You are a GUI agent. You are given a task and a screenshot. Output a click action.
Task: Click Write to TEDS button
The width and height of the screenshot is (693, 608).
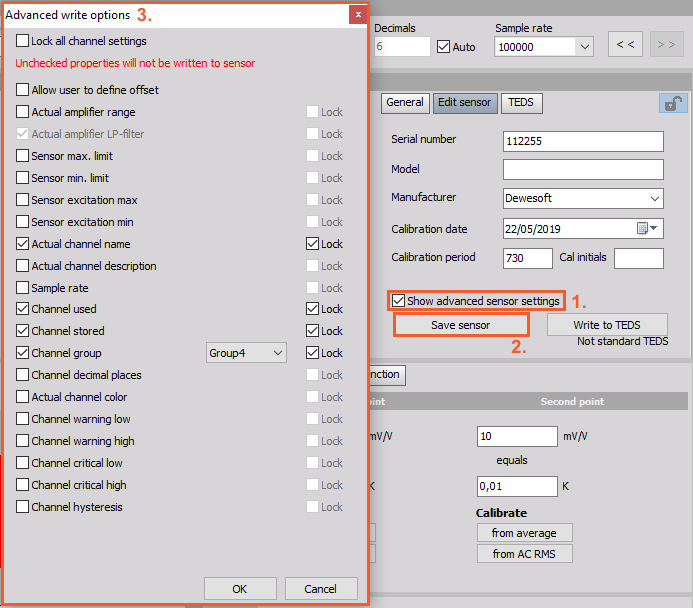click(x=607, y=325)
